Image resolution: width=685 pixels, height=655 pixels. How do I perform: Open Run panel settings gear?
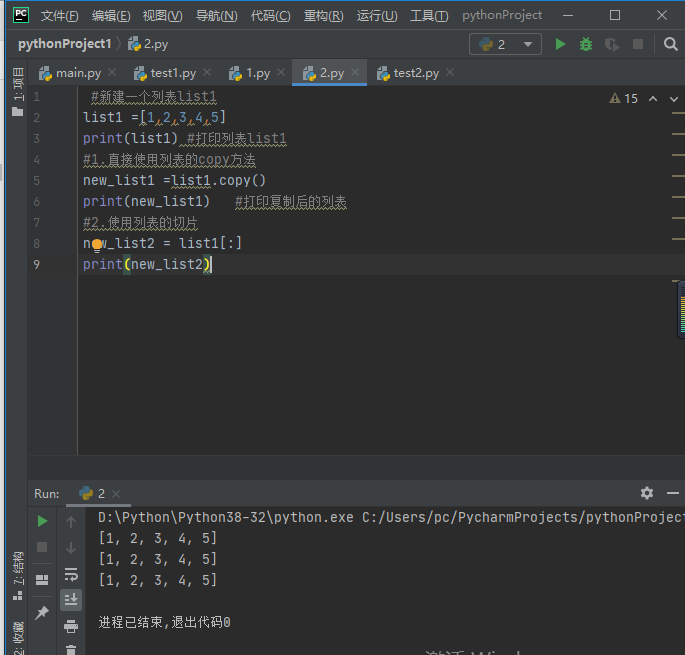tap(647, 493)
